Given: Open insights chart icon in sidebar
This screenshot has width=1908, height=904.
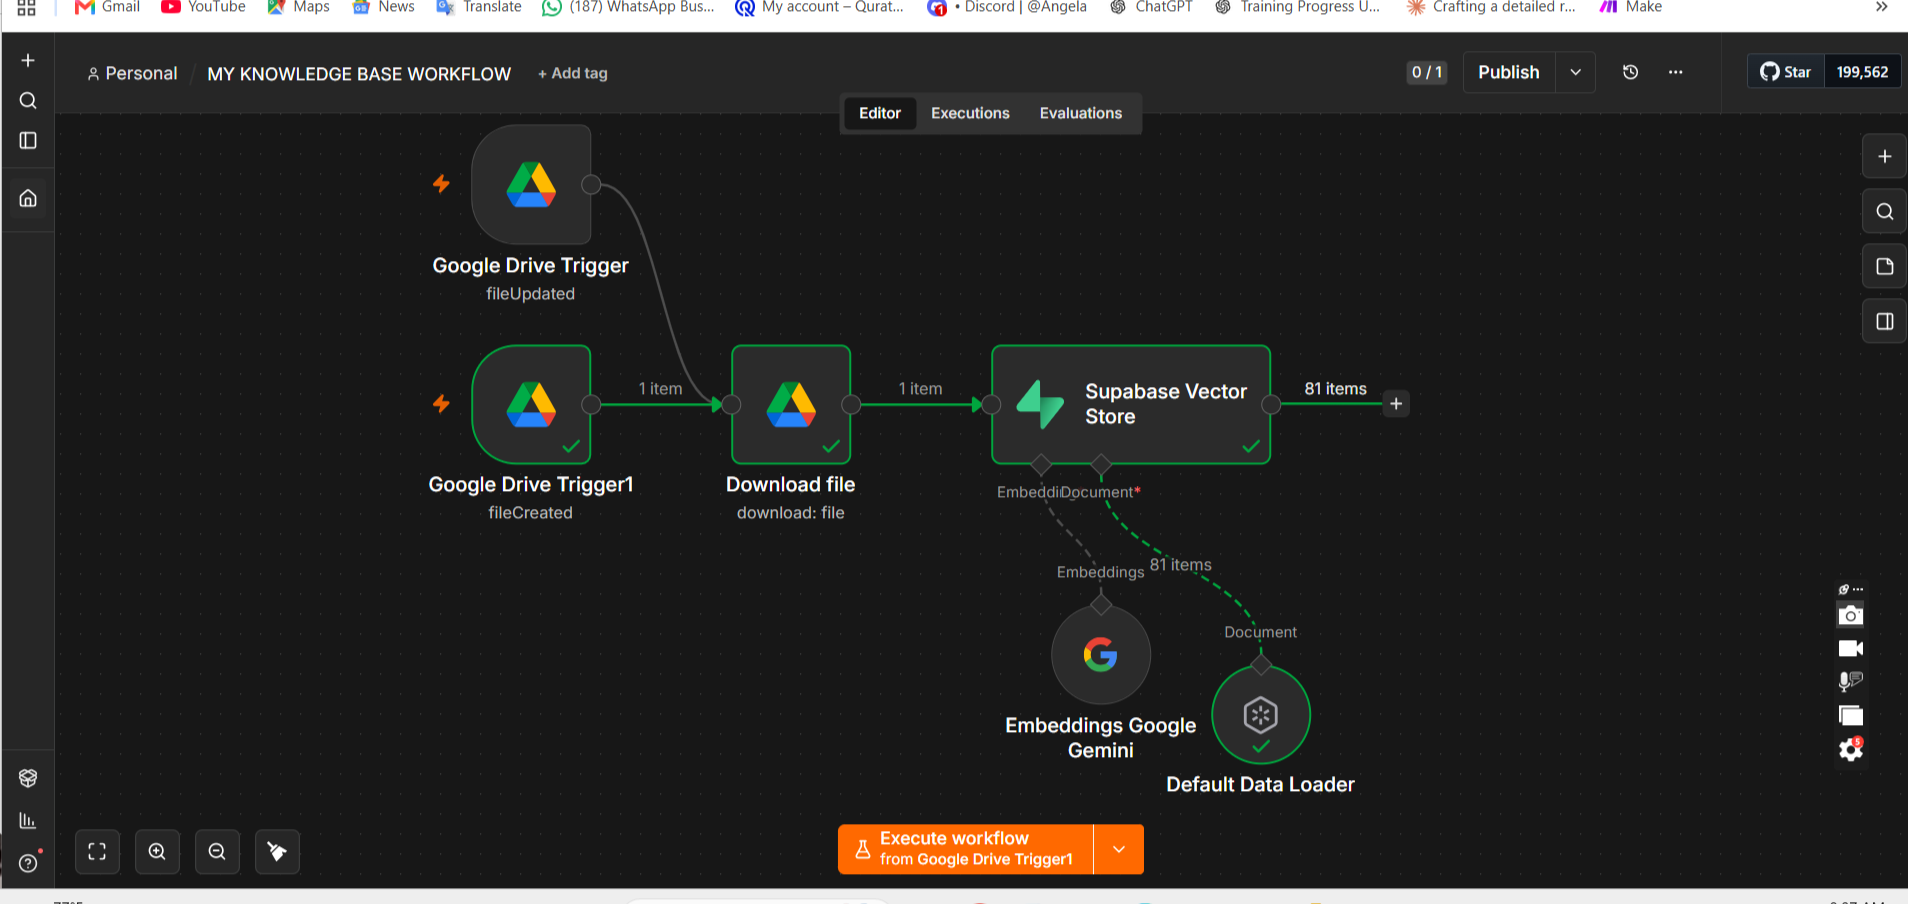Looking at the screenshot, I should (28, 820).
